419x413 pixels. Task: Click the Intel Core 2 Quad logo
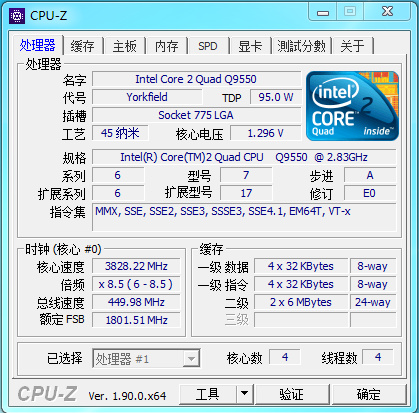coord(352,106)
